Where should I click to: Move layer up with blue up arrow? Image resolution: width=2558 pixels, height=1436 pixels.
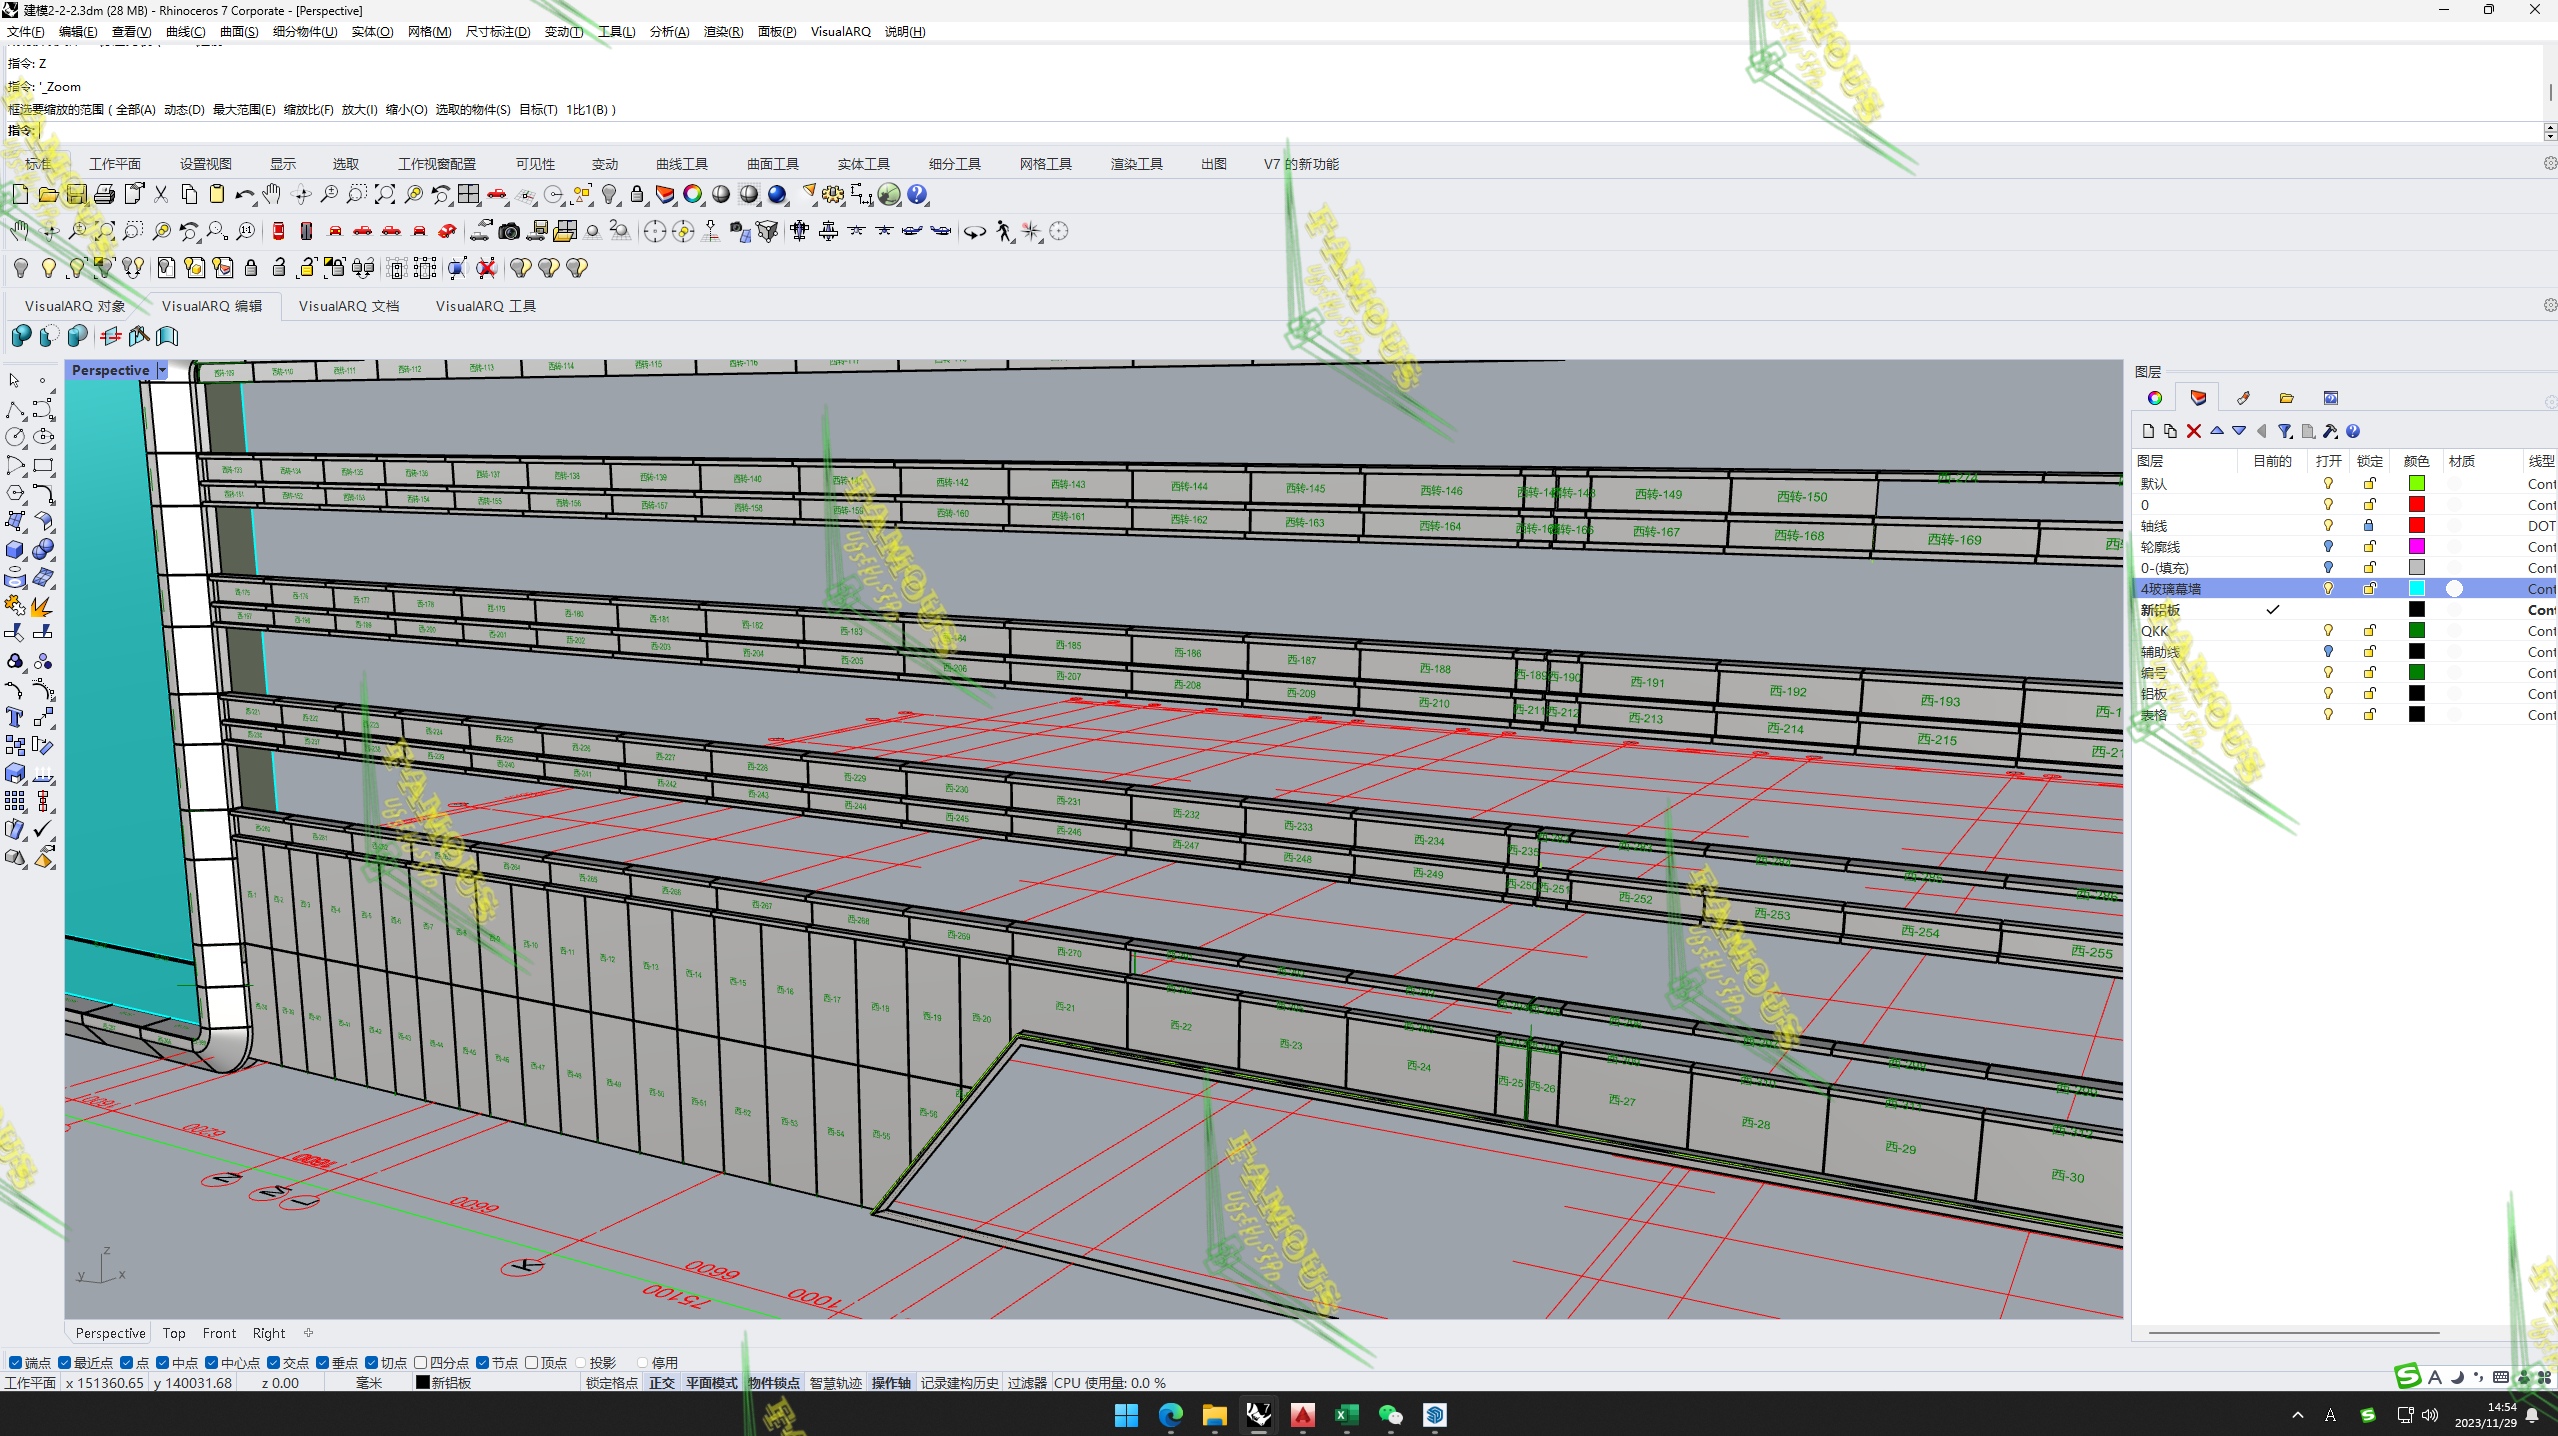coord(2217,431)
